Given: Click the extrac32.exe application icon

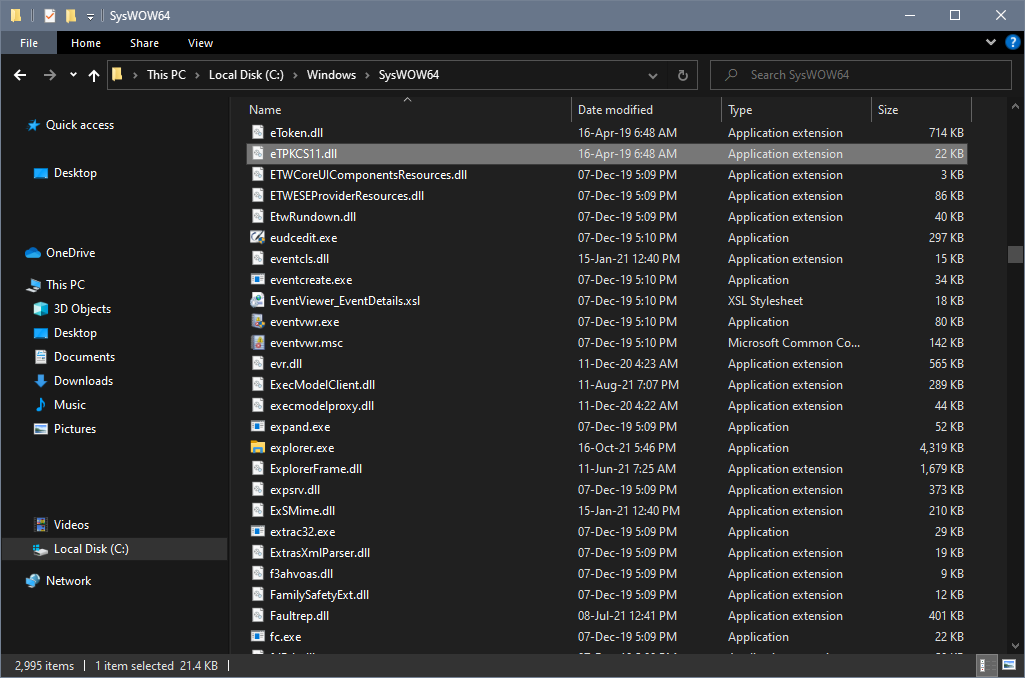Looking at the screenshot, I should 258,532.
